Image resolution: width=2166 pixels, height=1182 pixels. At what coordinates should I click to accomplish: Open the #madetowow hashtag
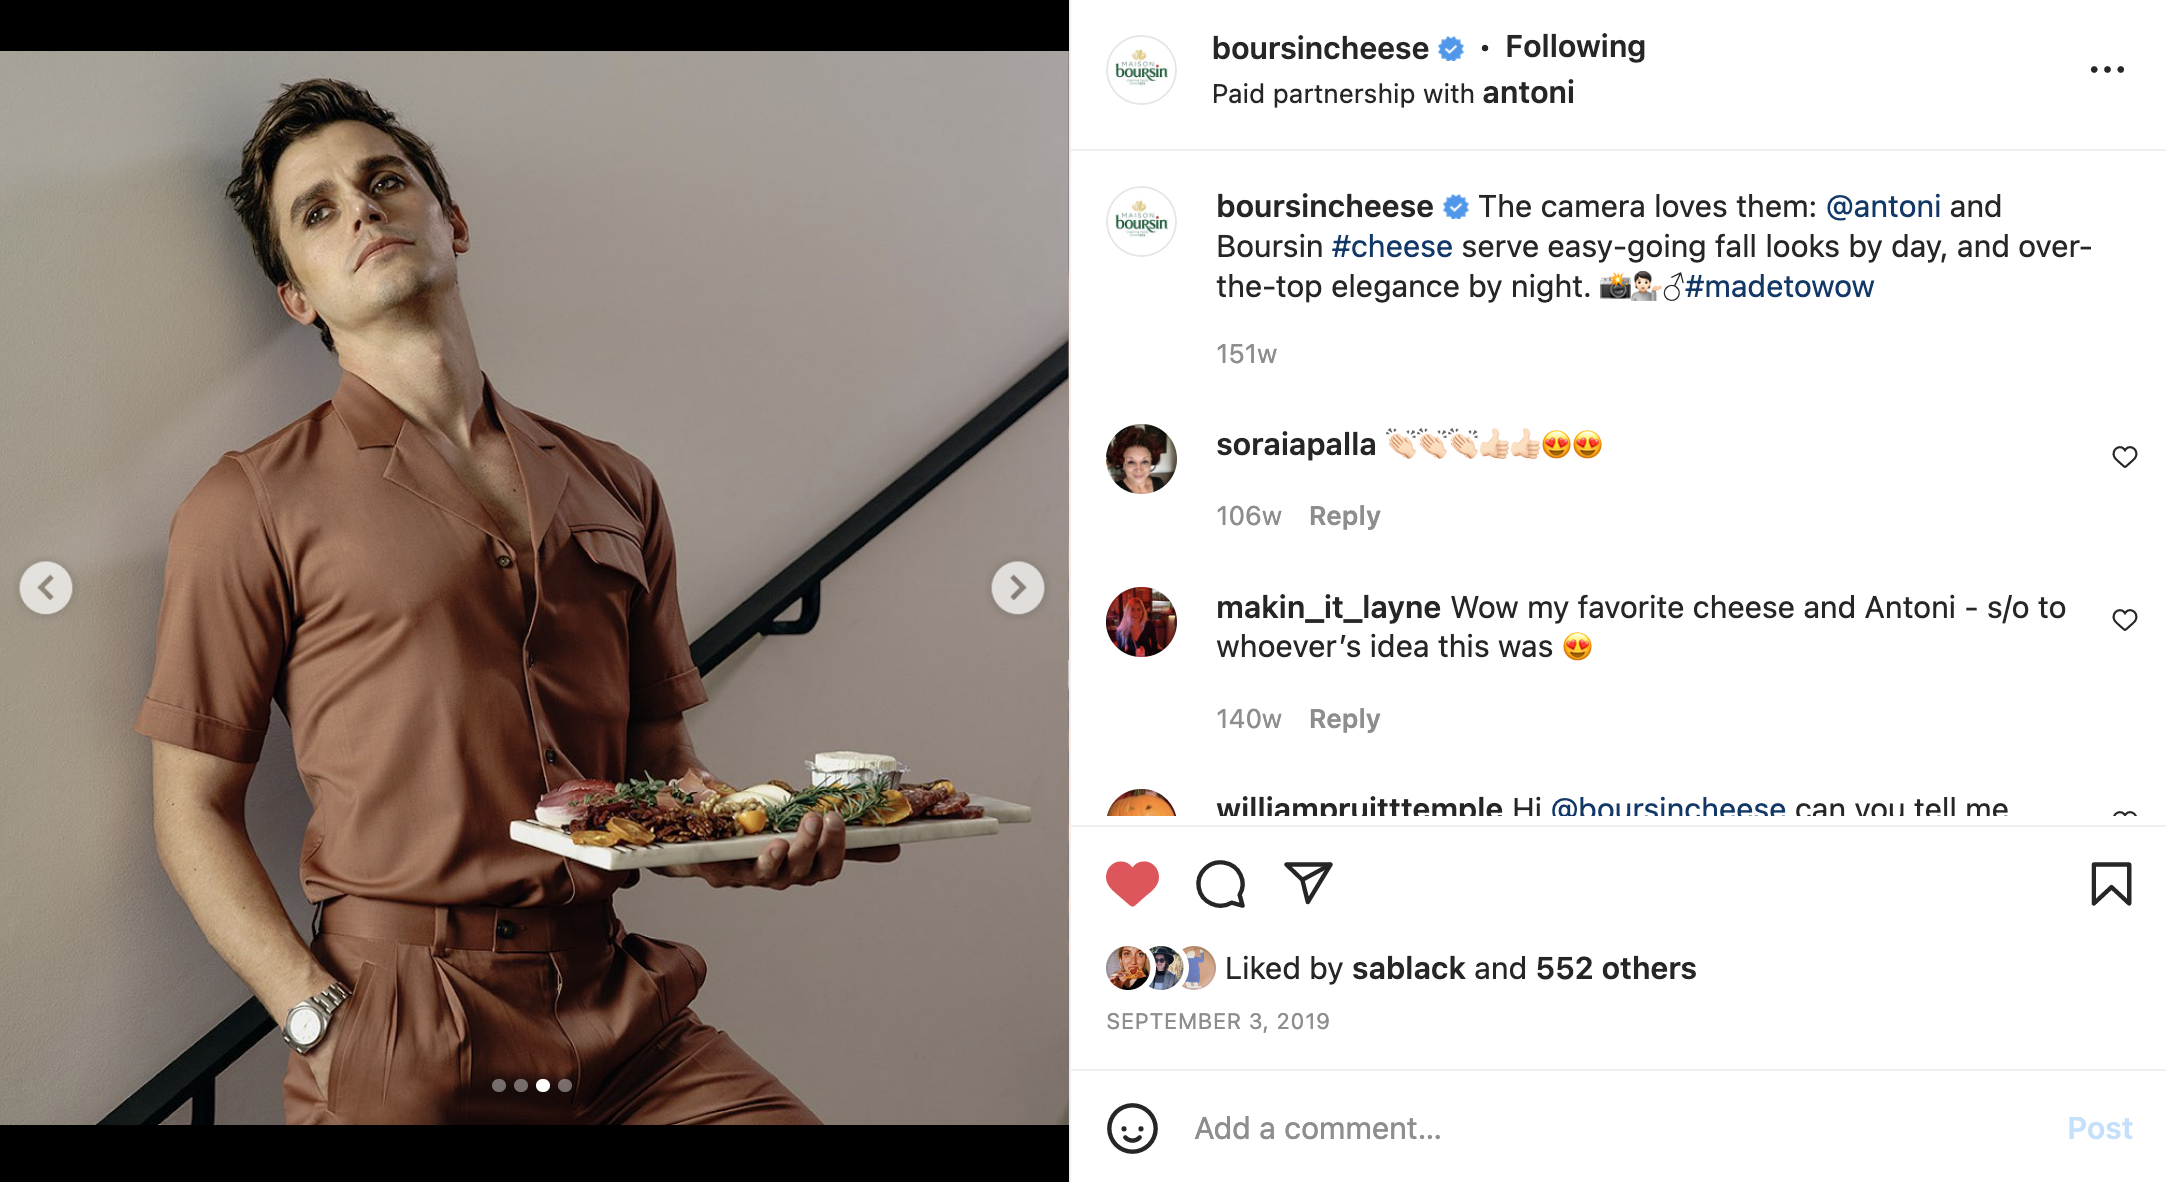pyautogui.click(x=1779, y=287)
